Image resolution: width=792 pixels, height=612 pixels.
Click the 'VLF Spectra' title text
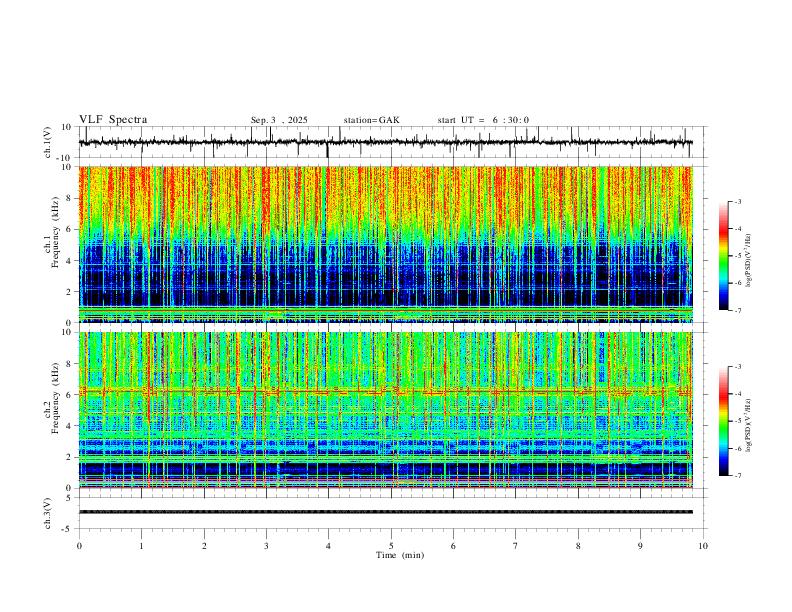pyautogui.click(x=113, y=120)
